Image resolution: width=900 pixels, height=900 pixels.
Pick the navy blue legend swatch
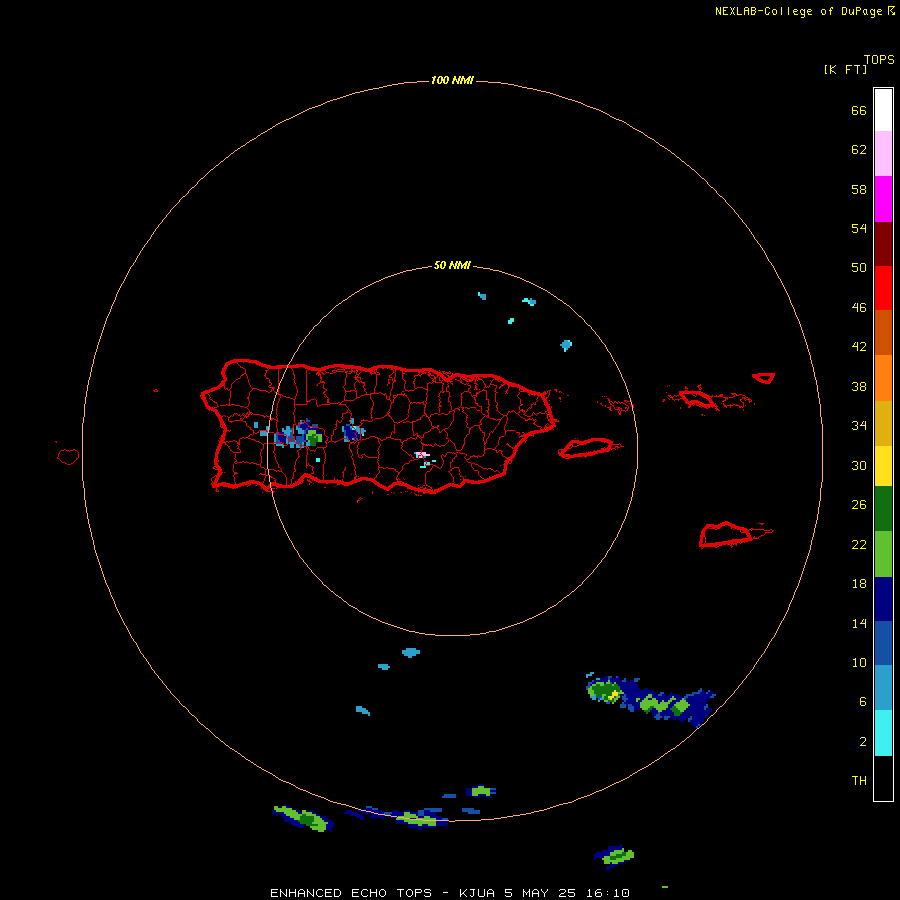point(883,599)
